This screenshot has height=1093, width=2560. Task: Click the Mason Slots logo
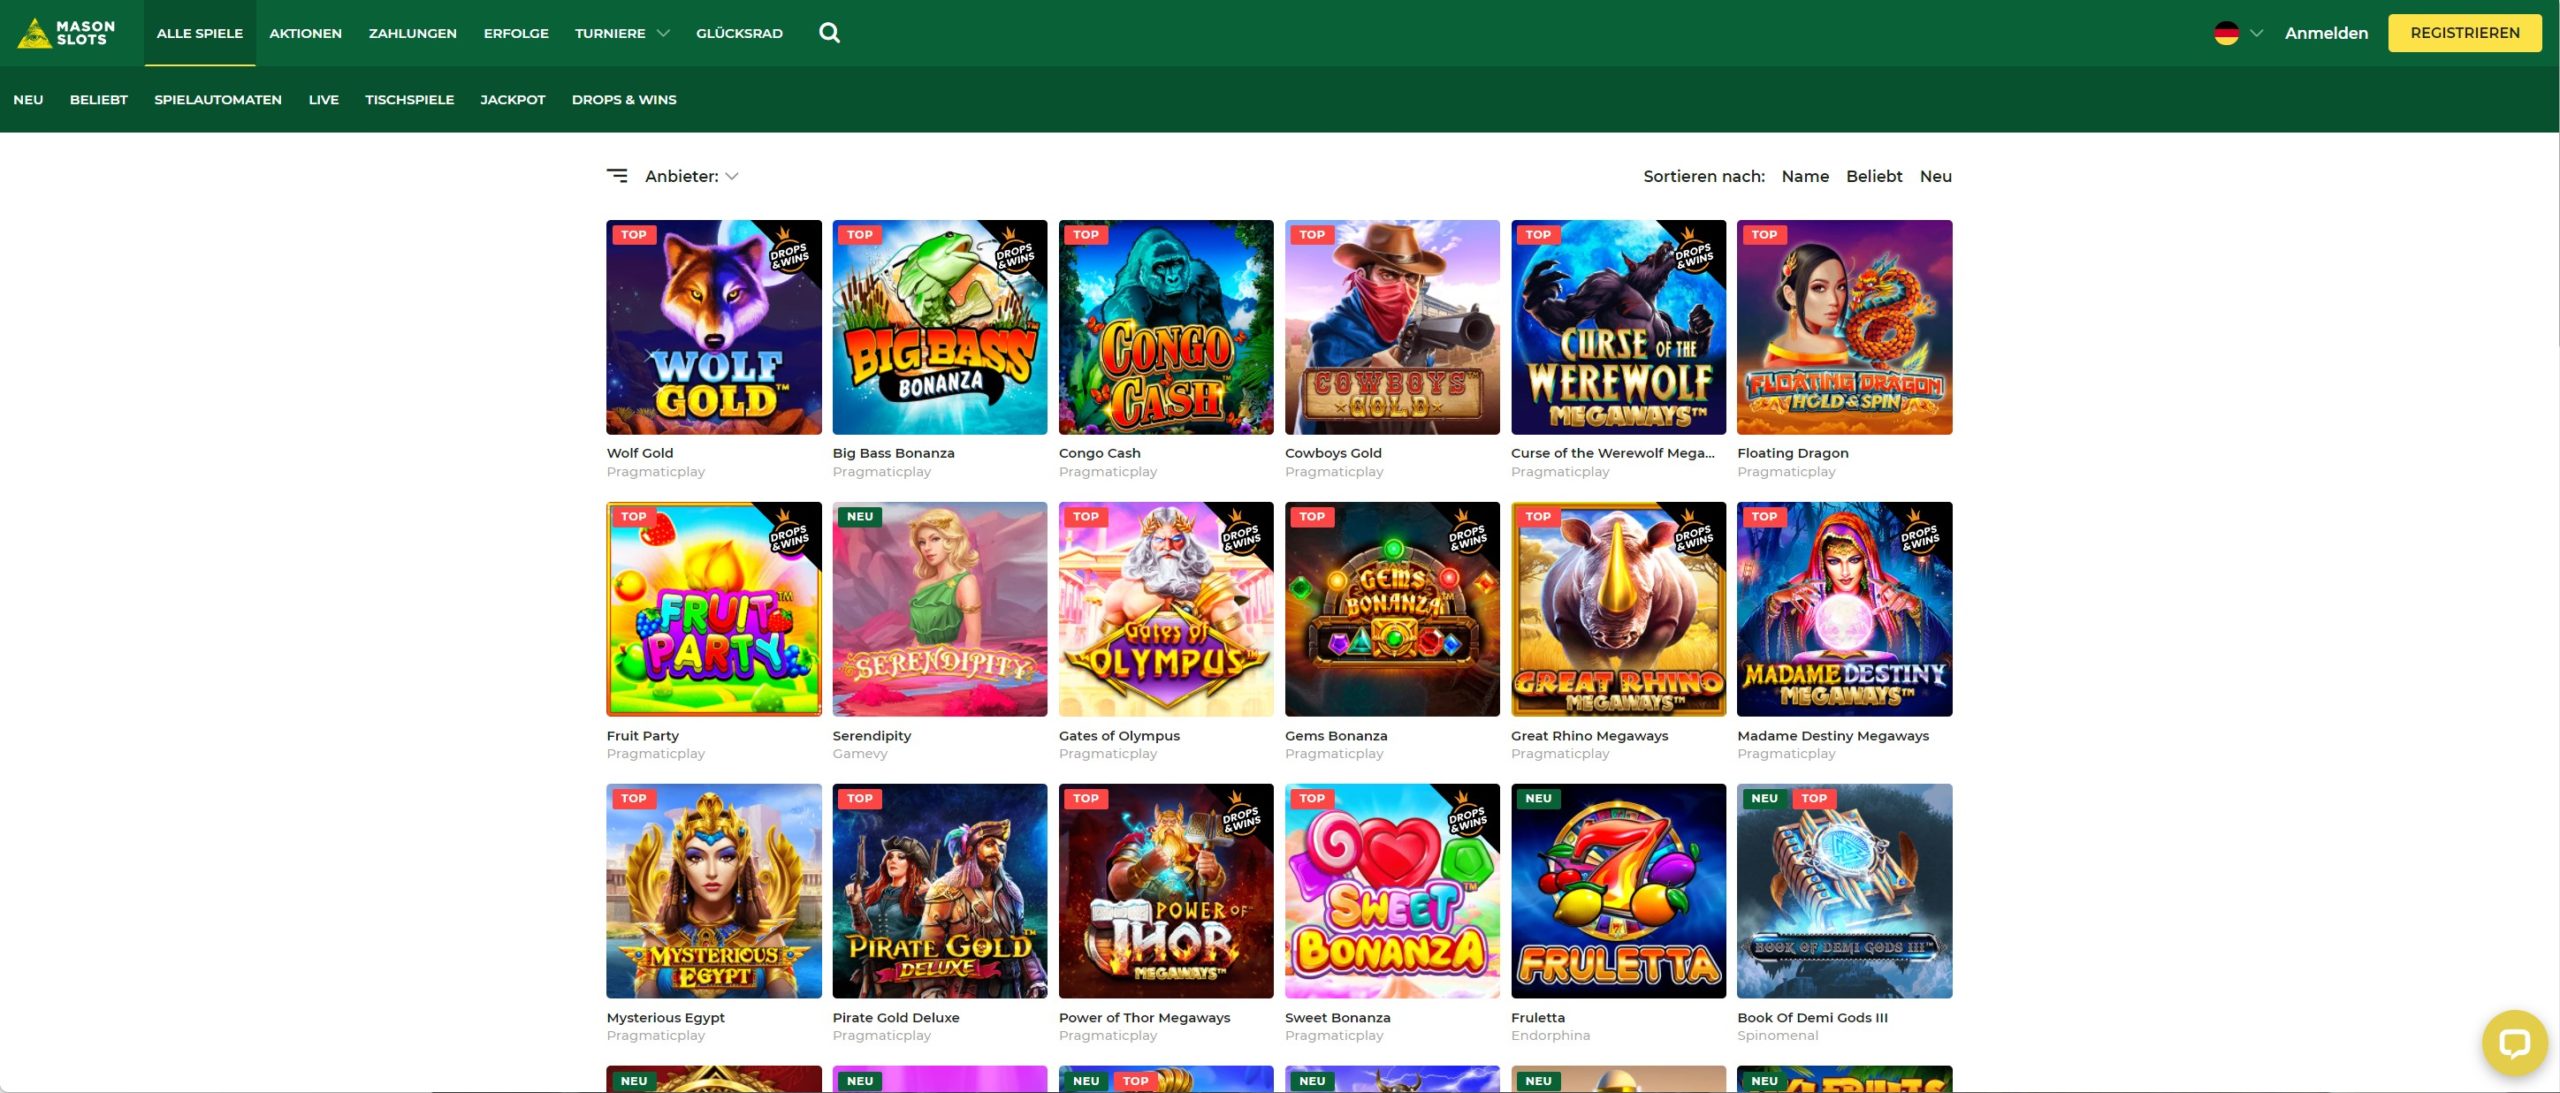click(67, 33)
